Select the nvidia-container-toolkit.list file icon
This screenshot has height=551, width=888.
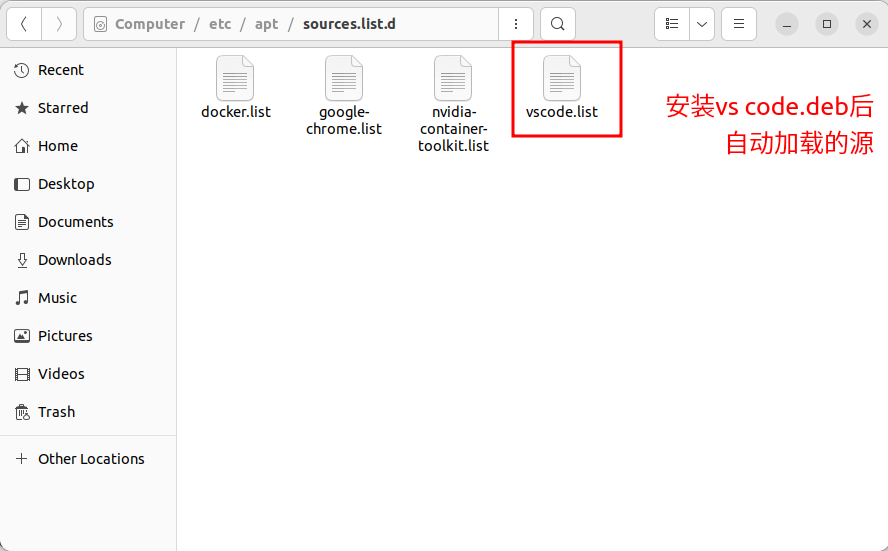pyautogui.click(x=453, y=78)
